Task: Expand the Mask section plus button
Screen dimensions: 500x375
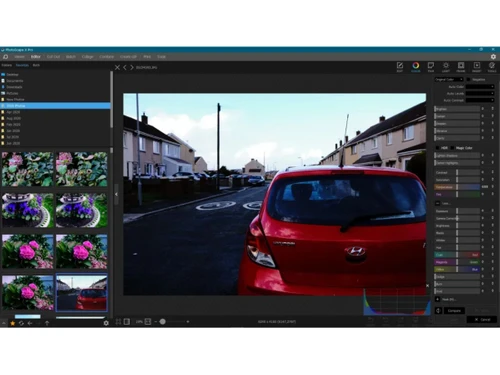Action: tap(438, 299)
